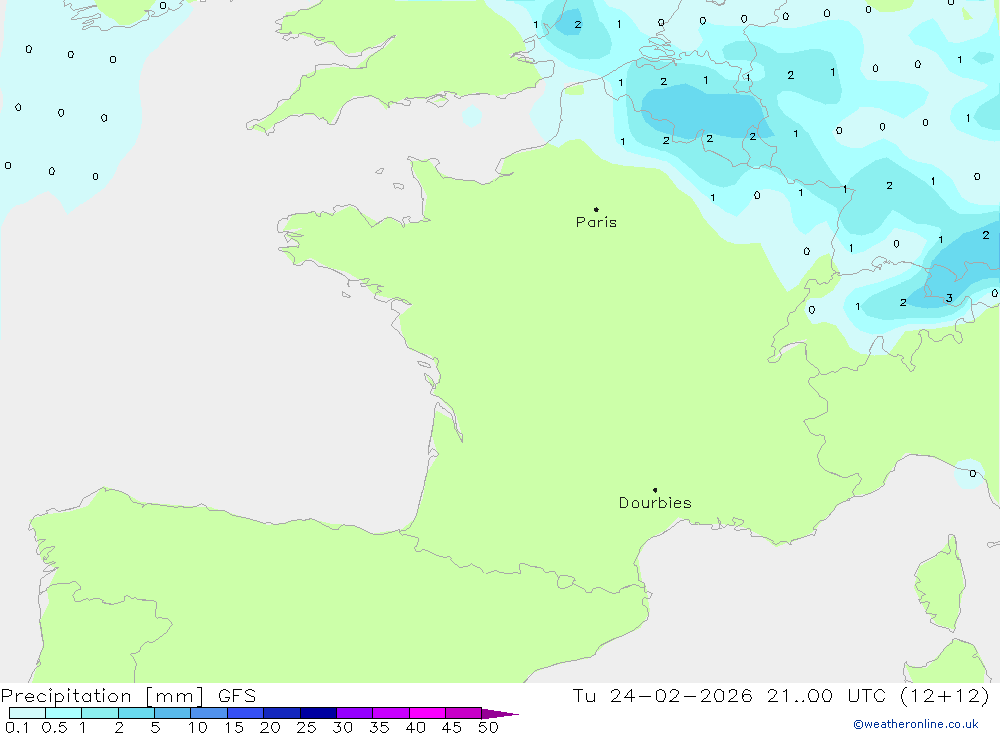The height and width of the screenshot is (733, 1000).
Task: Click legend label 0.1
Action: click(x=17, y=727)
